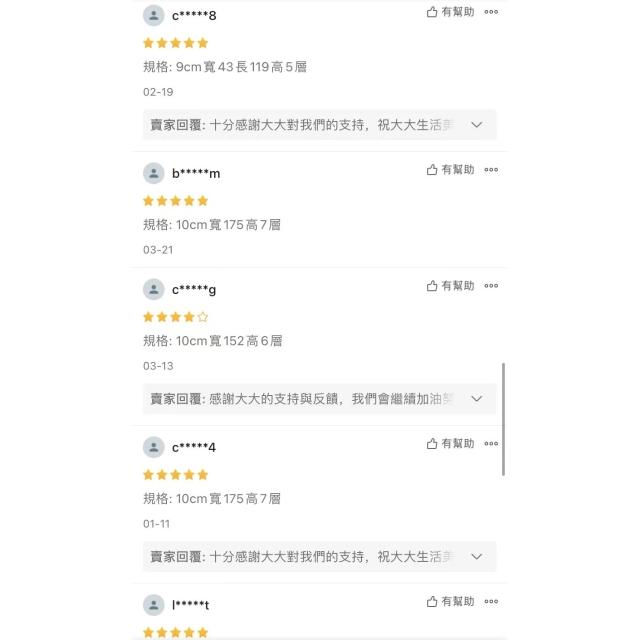This screenshot has height=640, width=640.
Task: Click l*****t's user avatar
Action: tap(153, 605)
